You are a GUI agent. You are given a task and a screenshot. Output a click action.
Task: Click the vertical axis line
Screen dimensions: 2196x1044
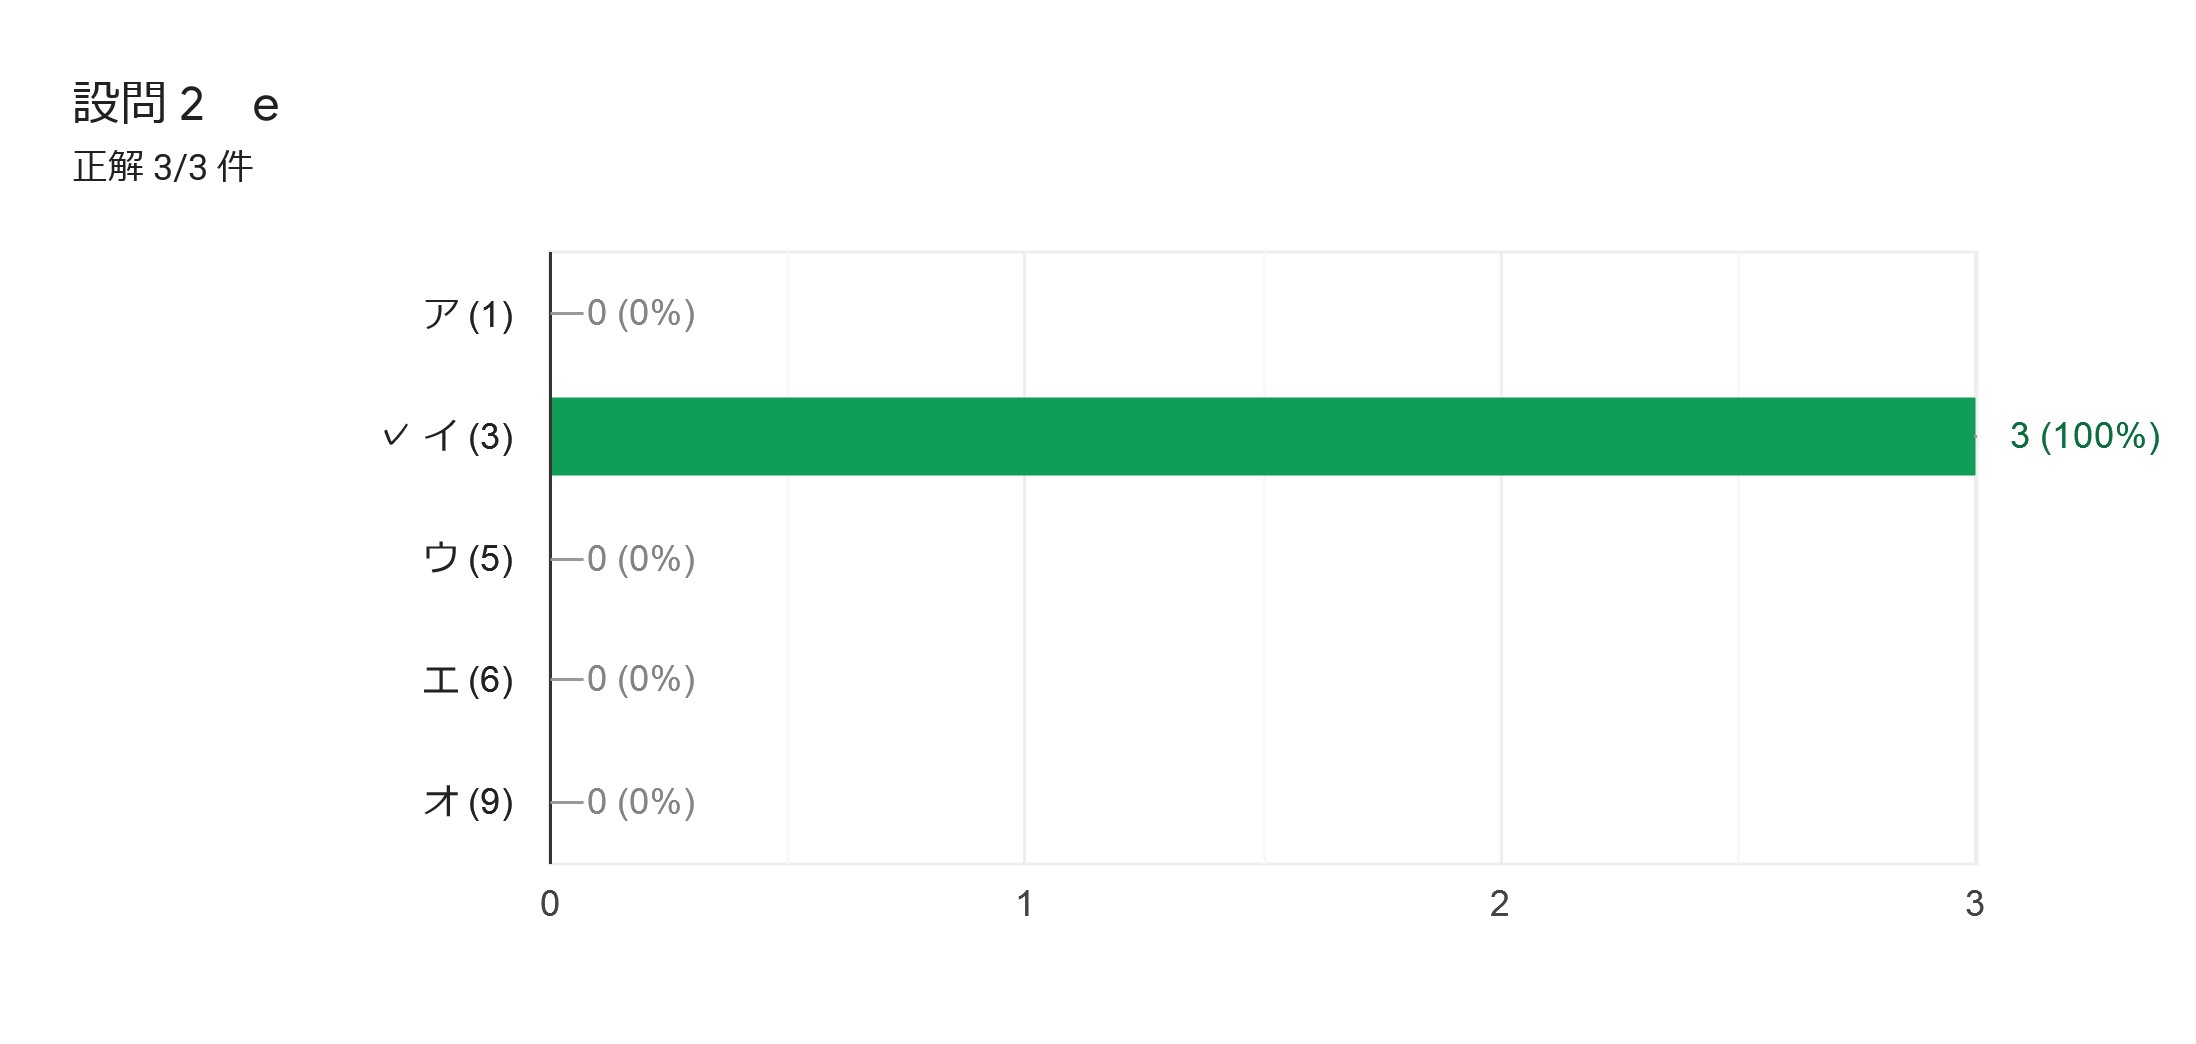pos(550,558)
